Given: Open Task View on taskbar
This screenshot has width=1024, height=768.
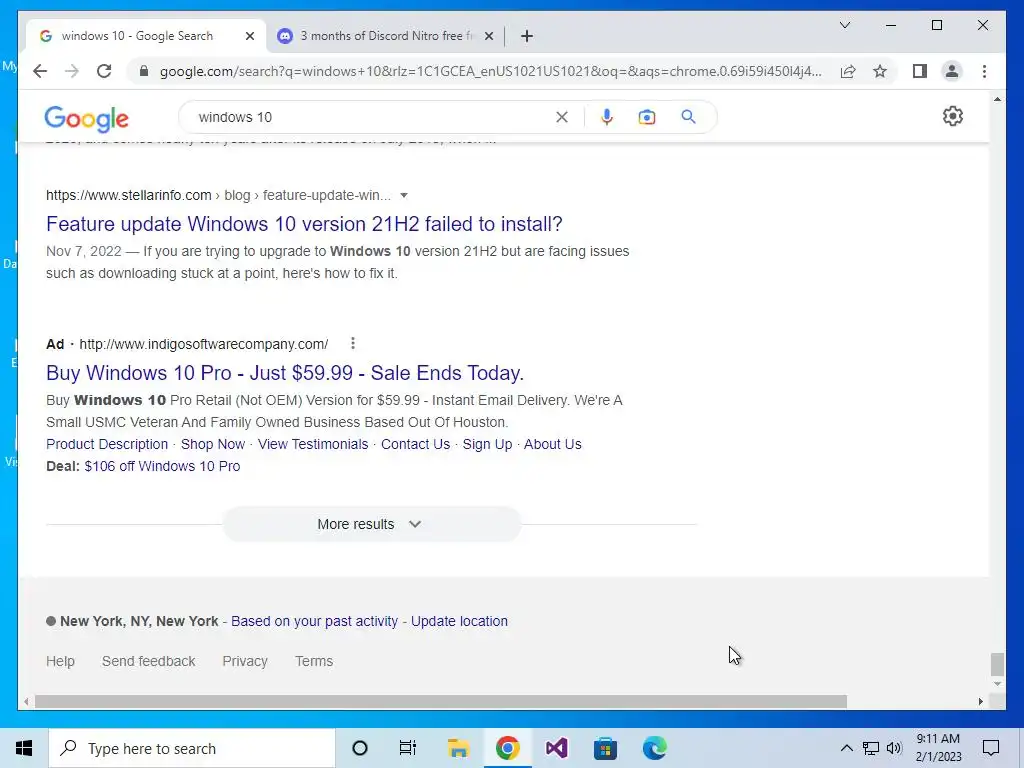Looking at the screenshot, I should pyautogui.click(x=408, y=748).
